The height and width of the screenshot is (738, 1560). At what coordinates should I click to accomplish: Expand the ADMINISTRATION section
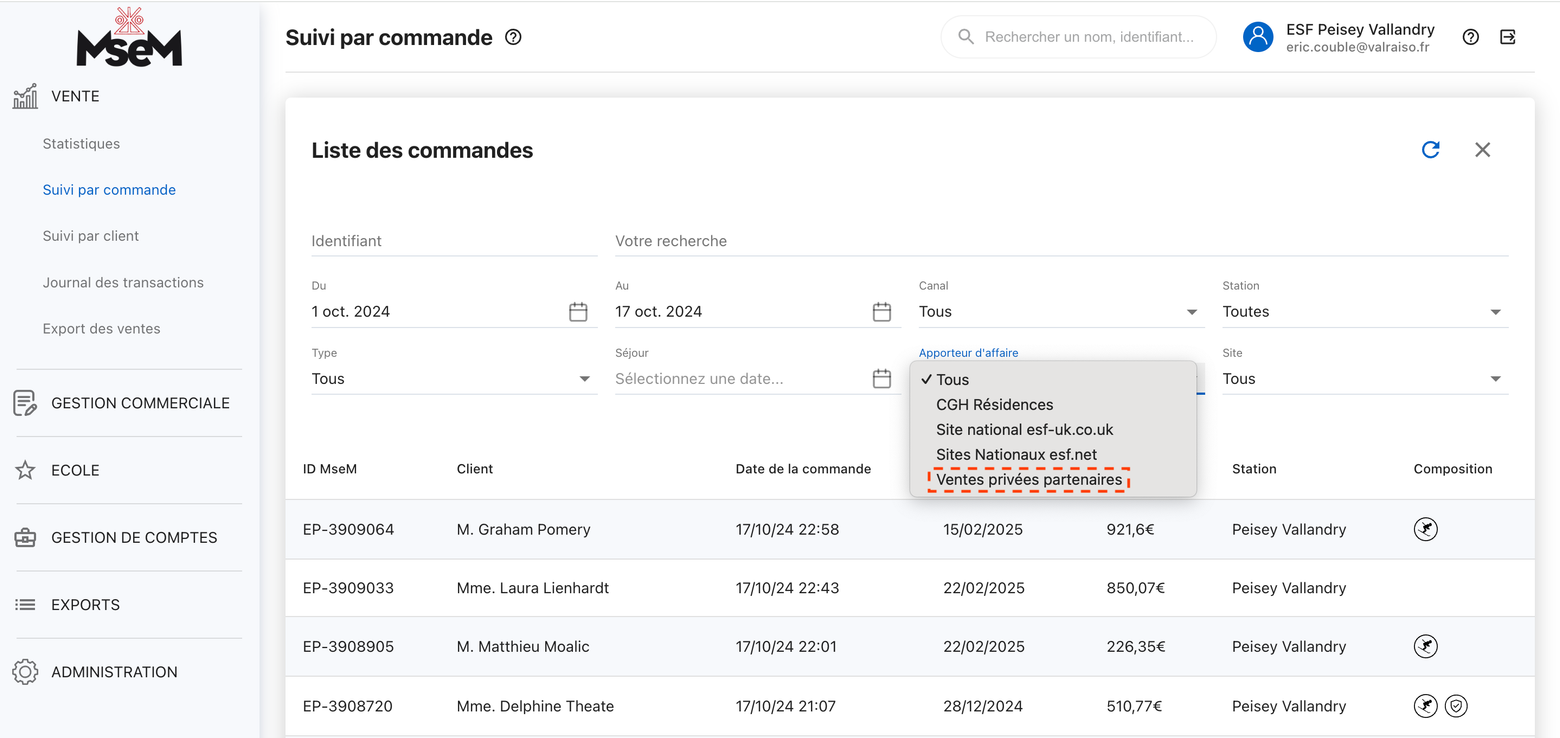(x=114, y=672)
